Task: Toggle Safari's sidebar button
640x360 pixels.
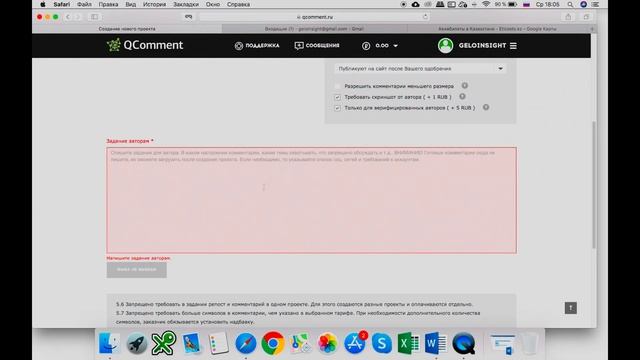Action: 94,17
